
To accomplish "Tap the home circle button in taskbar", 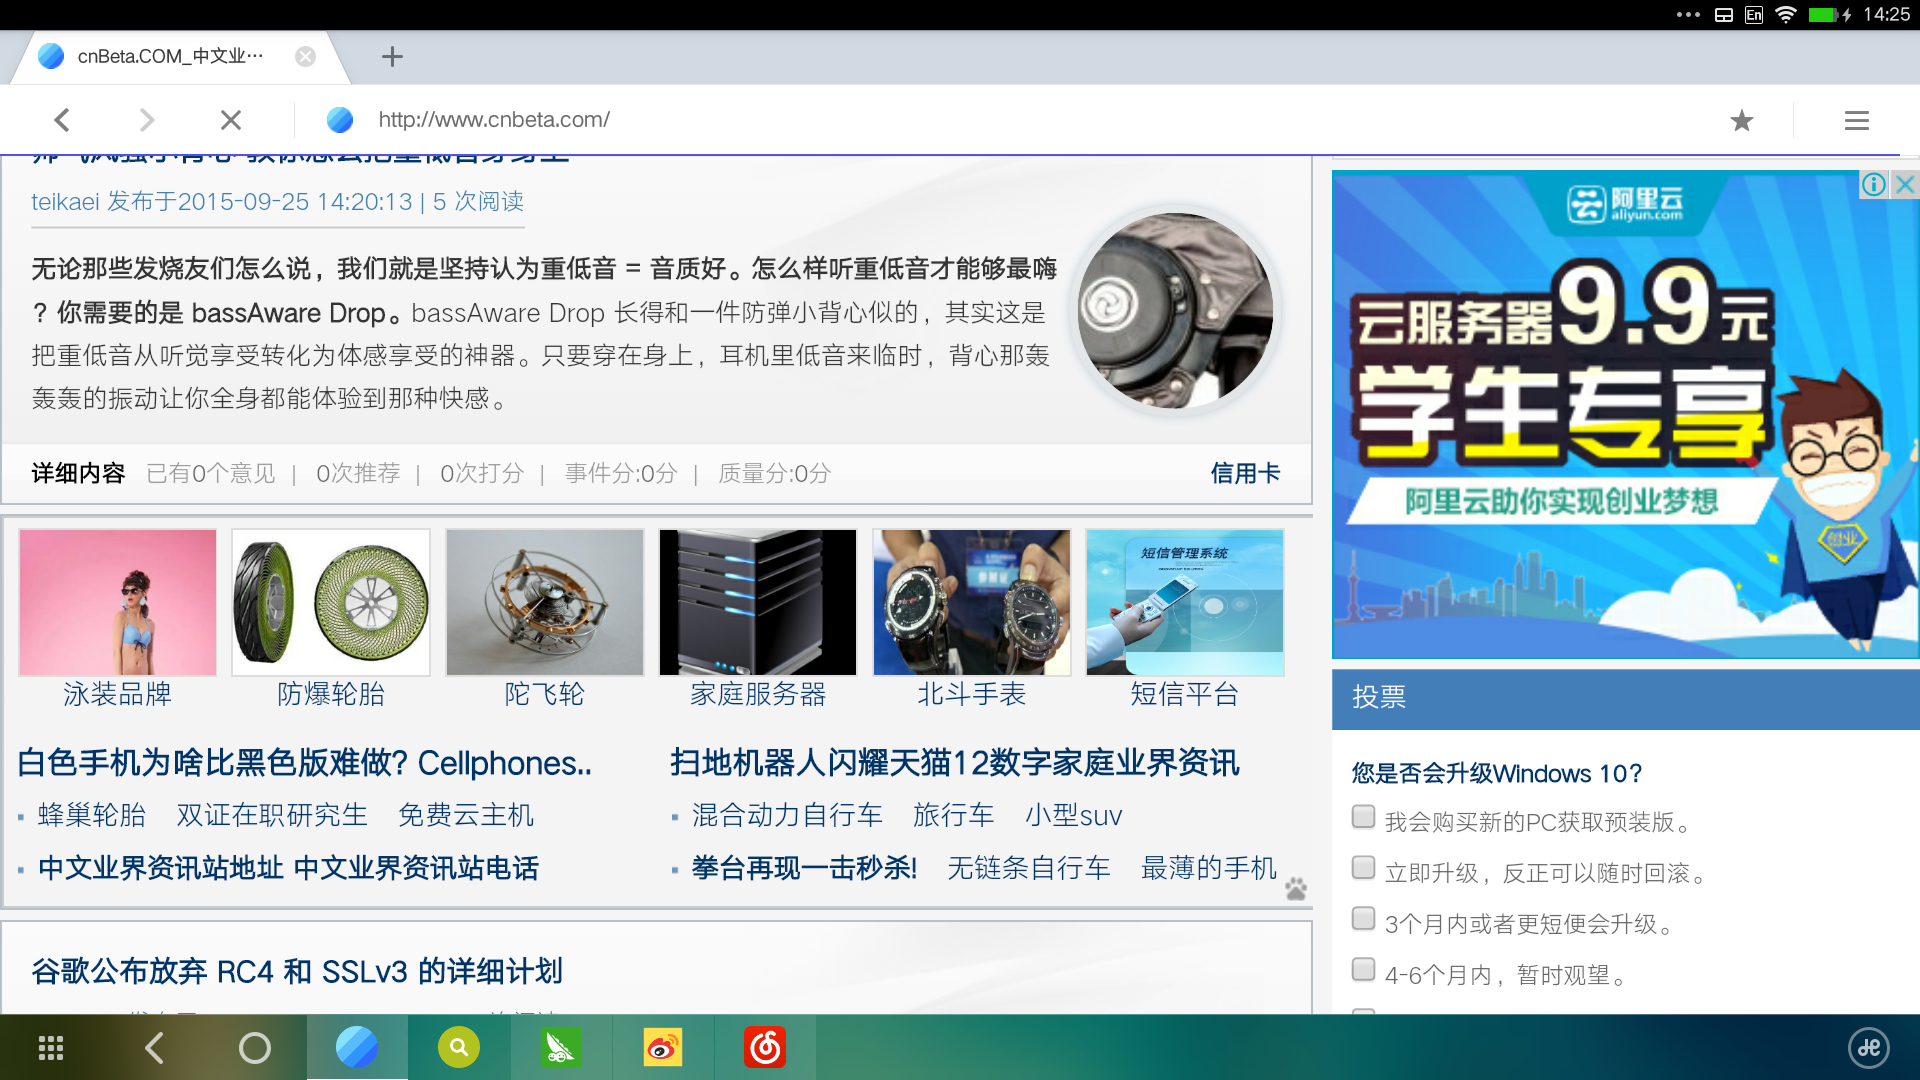I will pos(255,1048).
